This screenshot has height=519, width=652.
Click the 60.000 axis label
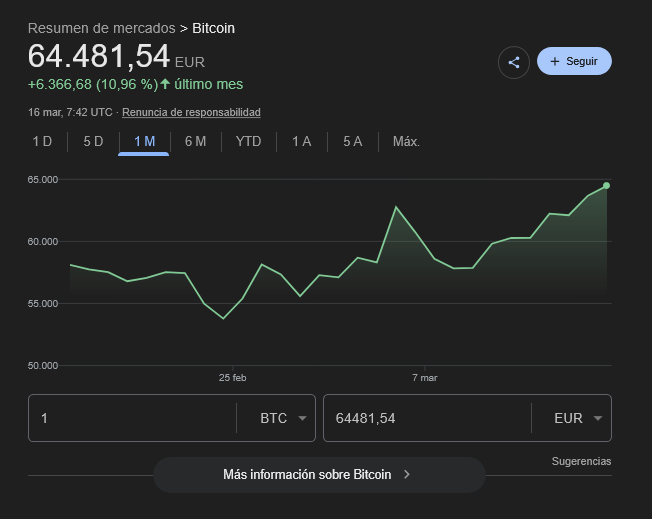[x=43, y=242]
